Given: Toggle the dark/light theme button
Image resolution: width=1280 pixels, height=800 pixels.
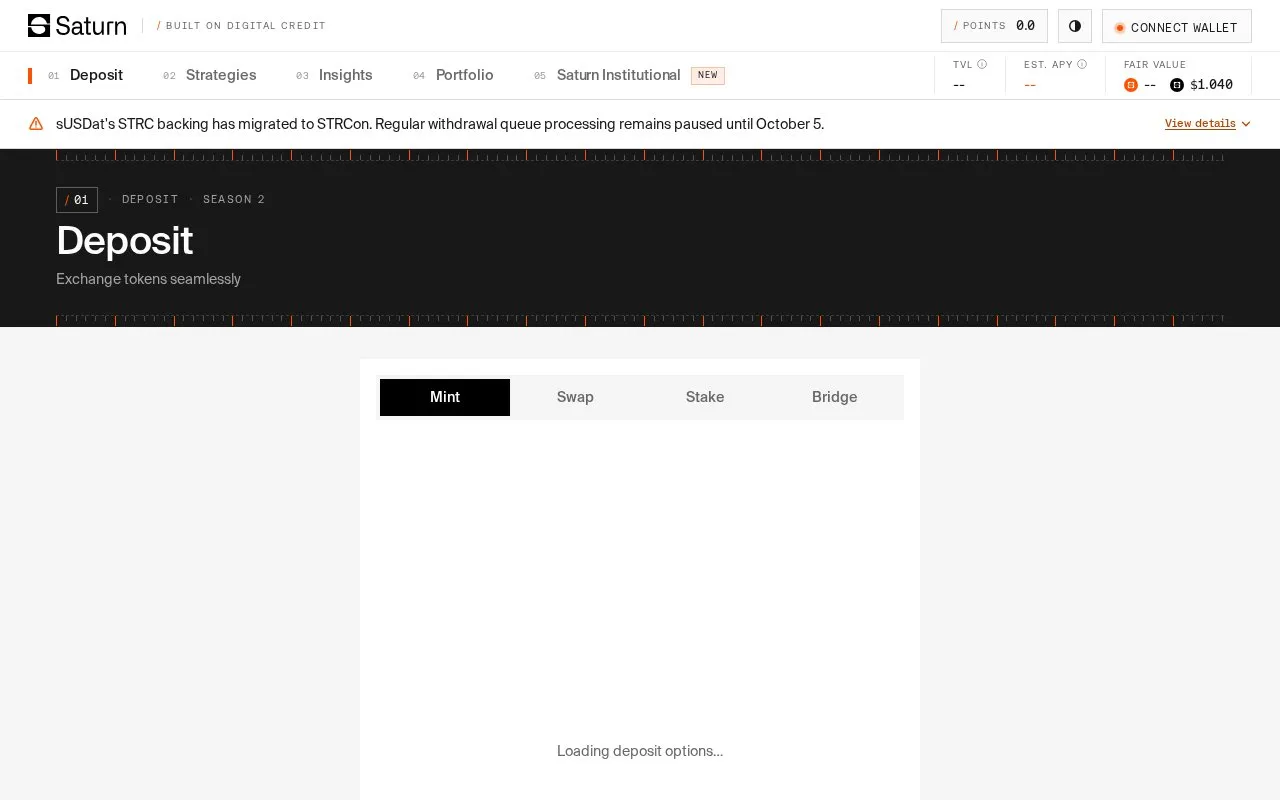Looking at the screenshot, I should coord(1075,26).
